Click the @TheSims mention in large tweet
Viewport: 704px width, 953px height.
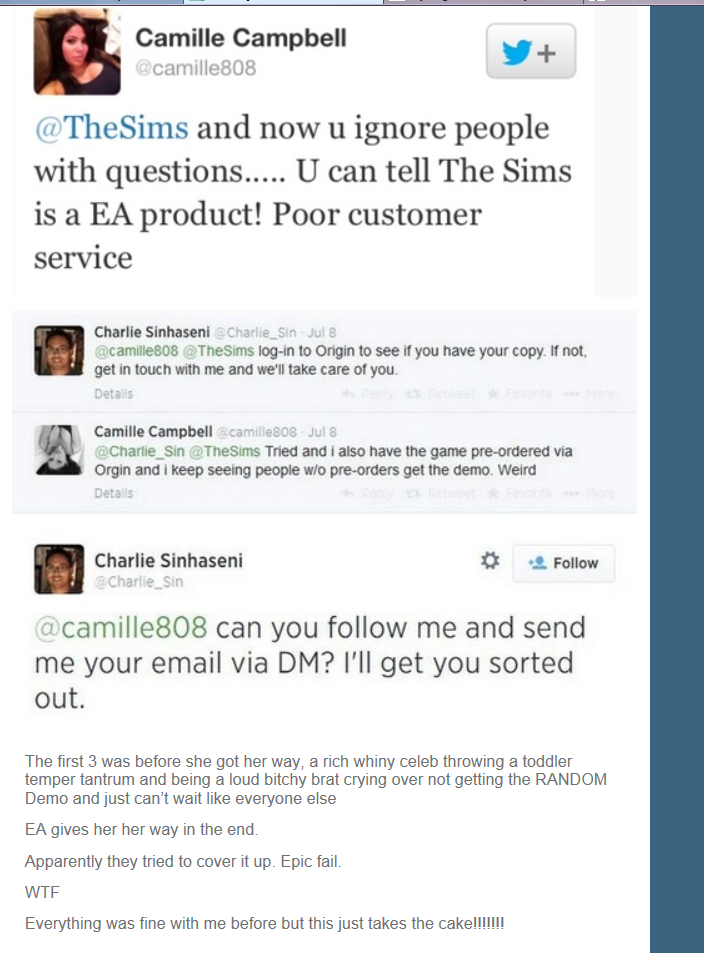coord(112,128)
